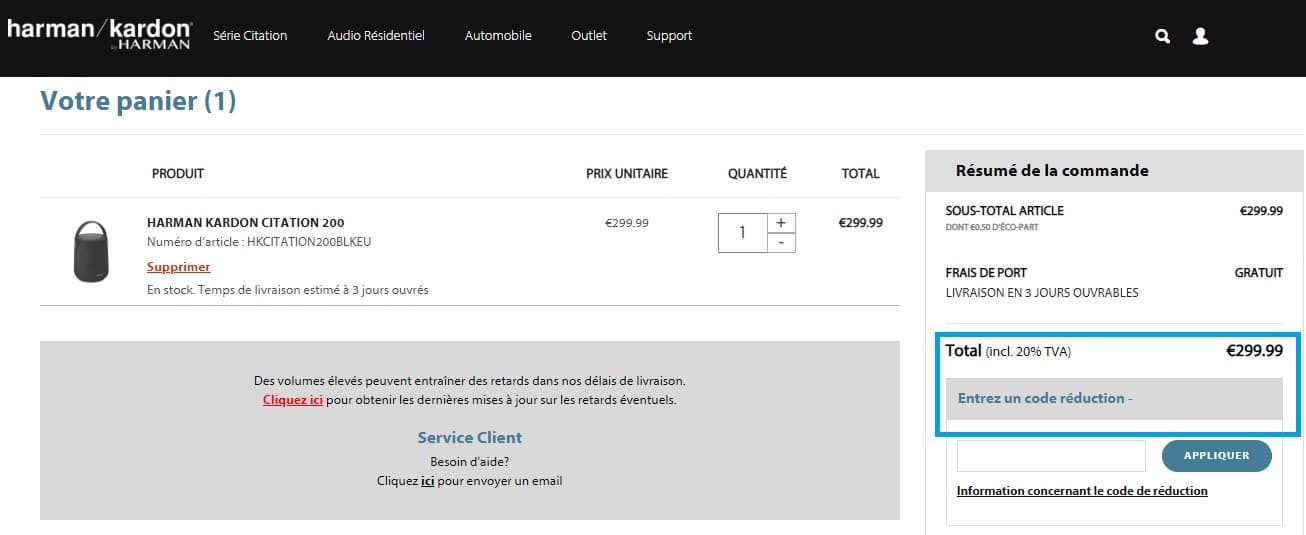Go to Outlet section
1306x535 pixels.
click(589, 36)
